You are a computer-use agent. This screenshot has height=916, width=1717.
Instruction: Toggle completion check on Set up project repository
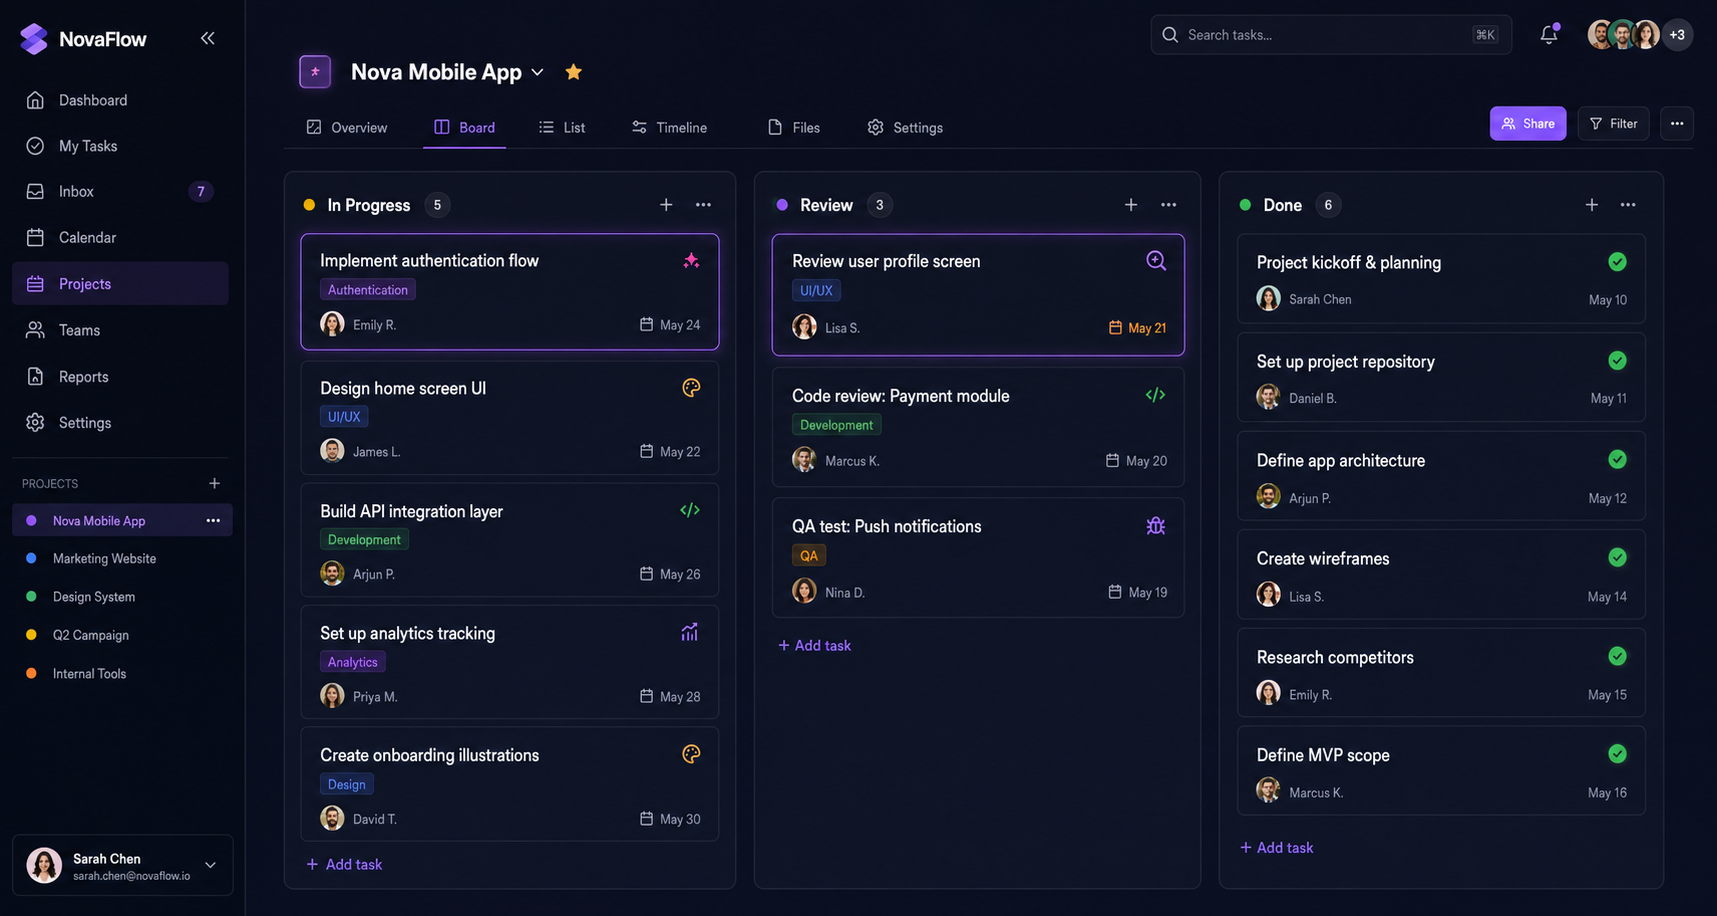click(x=1617, y=361)
